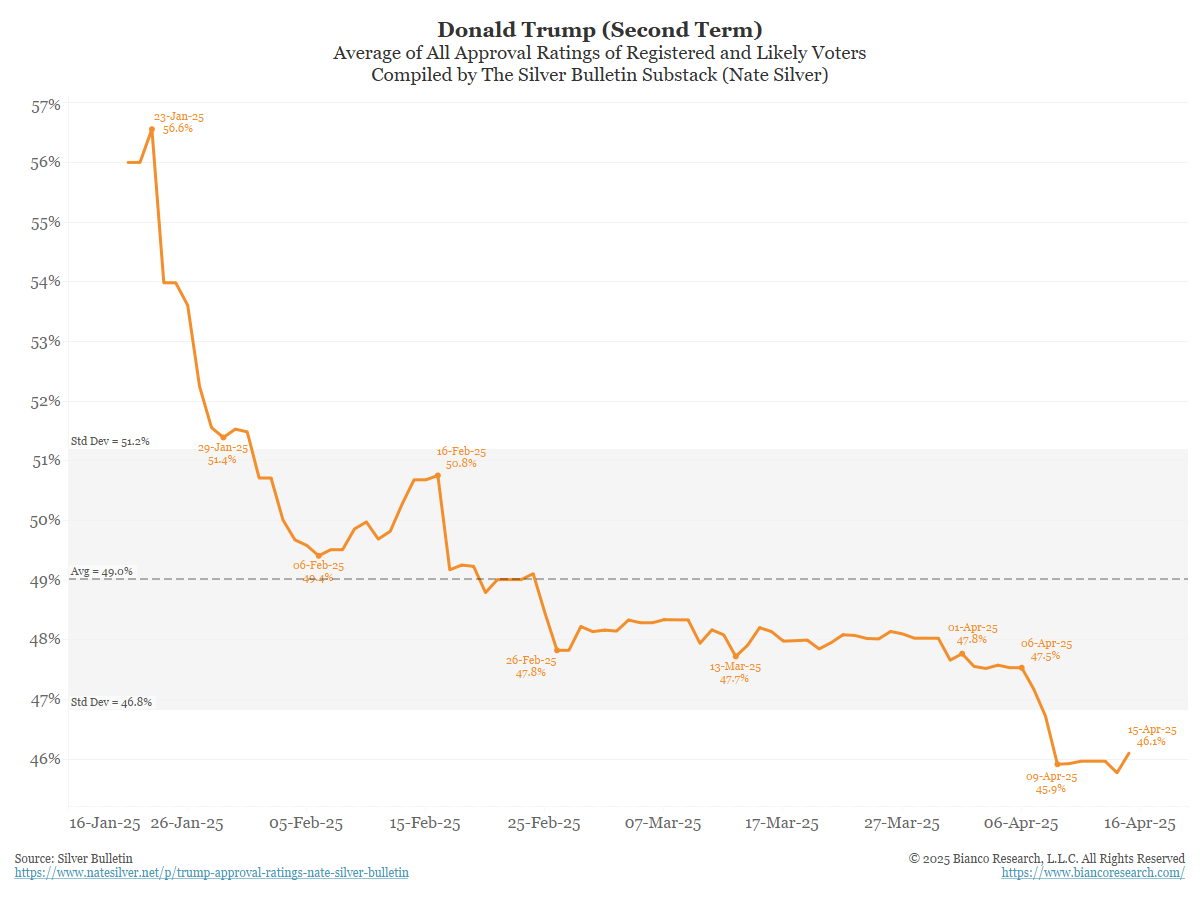The width and height of the screenshot is (1200, 900).
Task: Click the 06-Feb-25 data point marker
Action: click(319, 556)
